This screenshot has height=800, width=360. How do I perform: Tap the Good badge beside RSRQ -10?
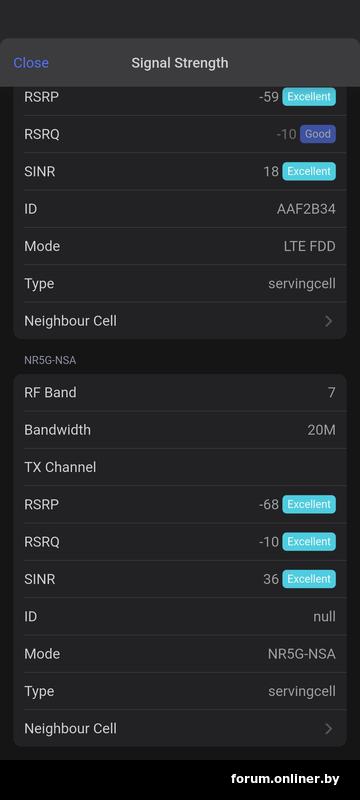(318, 134)
